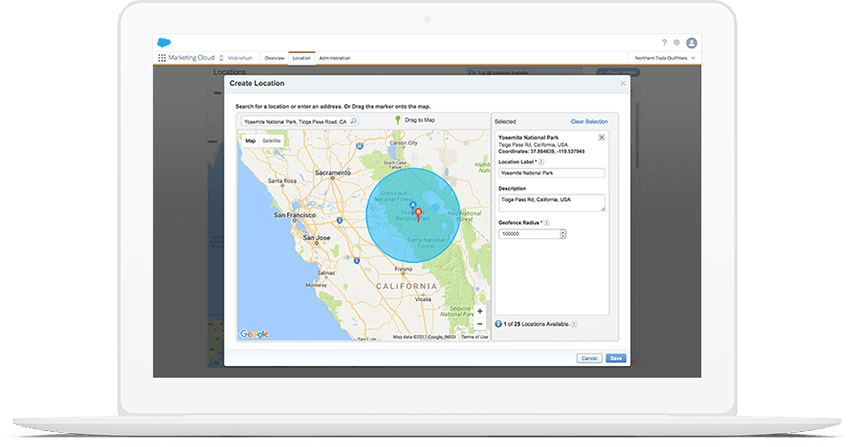The width and height of the screenshot is (857, 447).
Task: Remove Yosemite National Park selection with X
Action: tap(601, 138)
